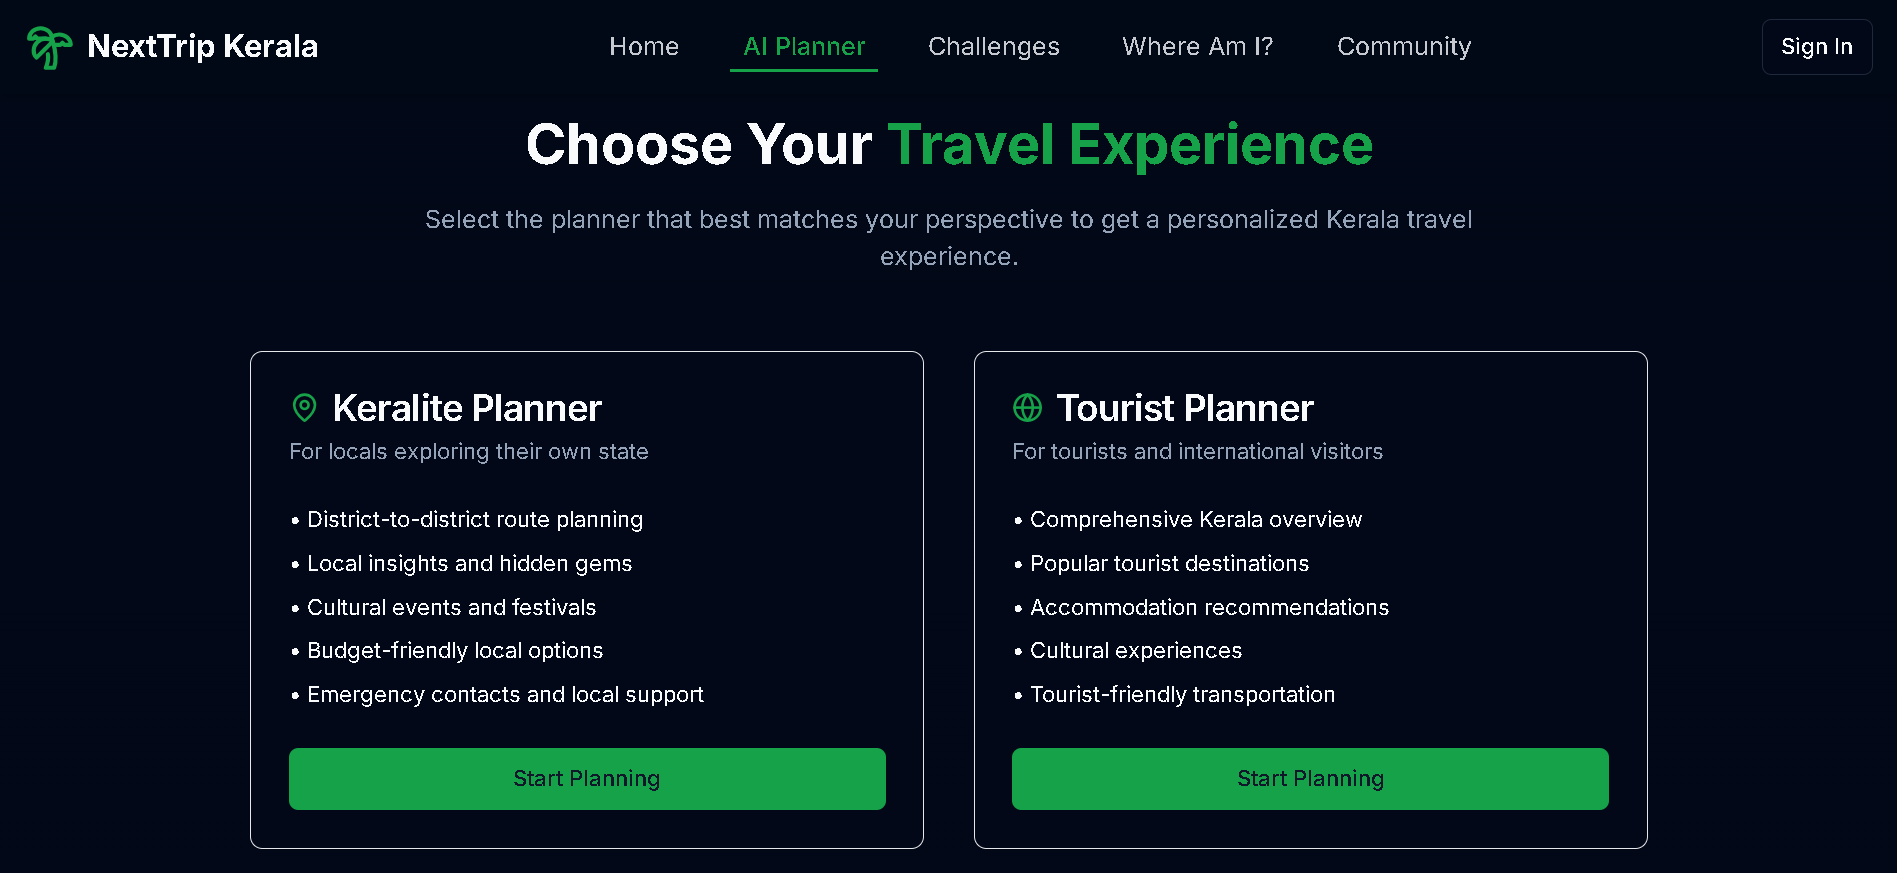Switch to the AI Planner tab
The image size is (1897, 873).
click(803, 46)
